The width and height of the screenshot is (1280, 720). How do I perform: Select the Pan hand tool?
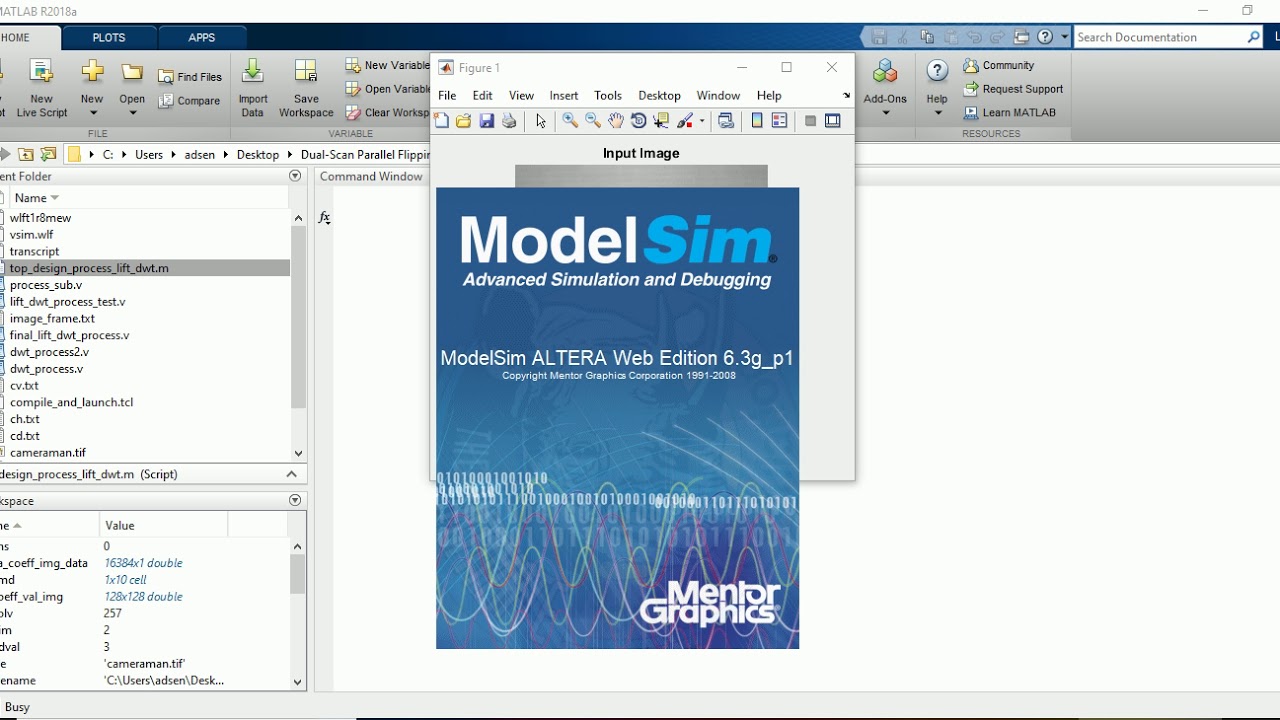click(x=616, y=121)
